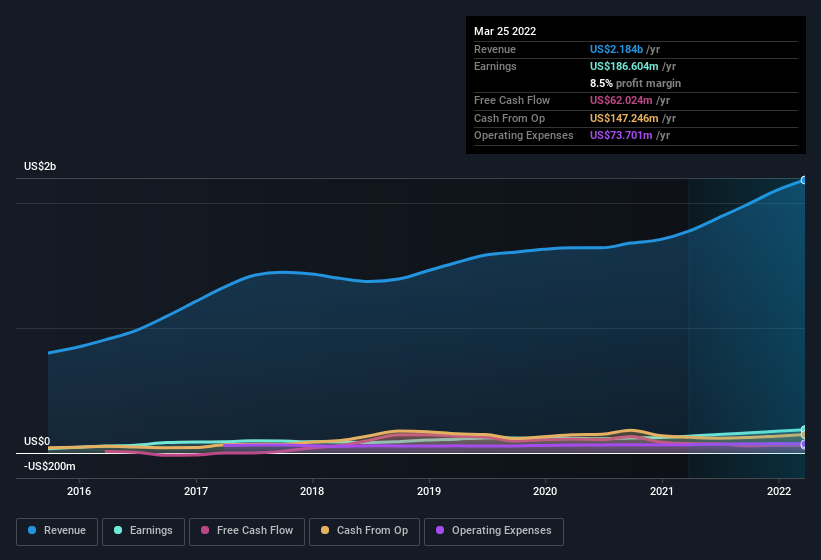Click the 2016 x-axis label
Image resolution: width=821 pixels, height=560 pixels.
pyautogui.click(x=79, y=491)
